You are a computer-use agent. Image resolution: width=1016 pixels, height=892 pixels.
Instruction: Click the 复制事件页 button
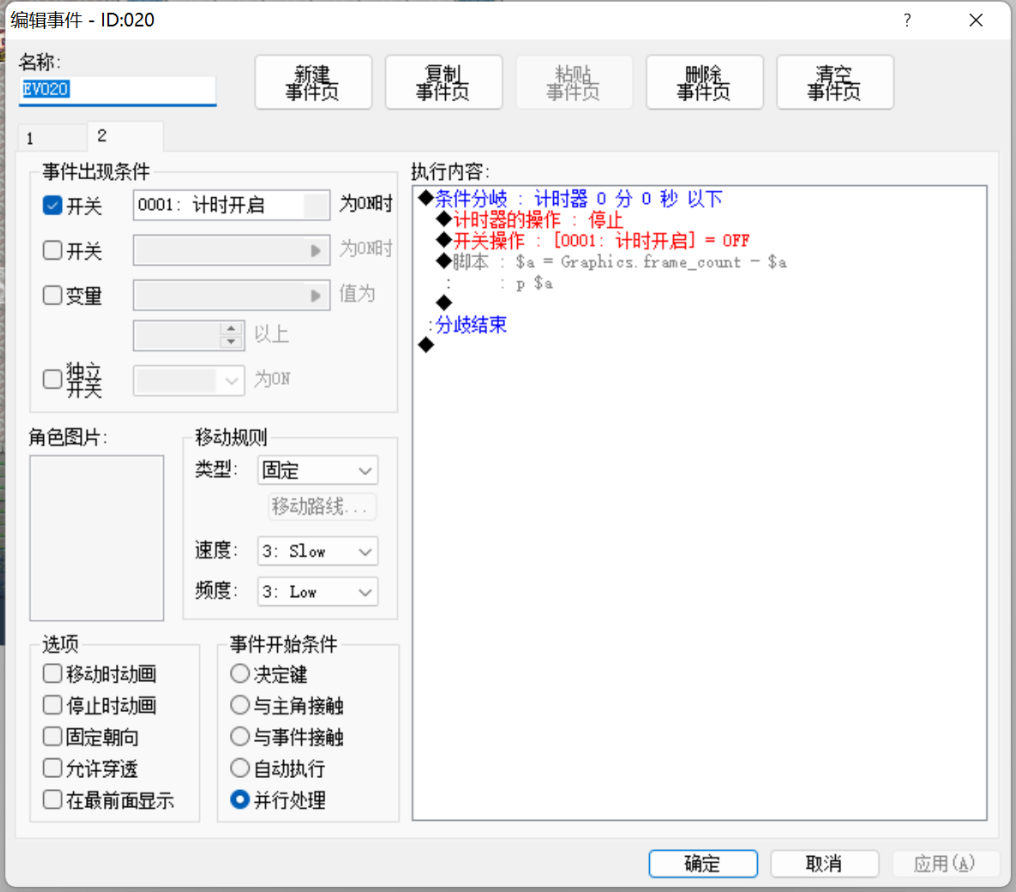point(443,82)
